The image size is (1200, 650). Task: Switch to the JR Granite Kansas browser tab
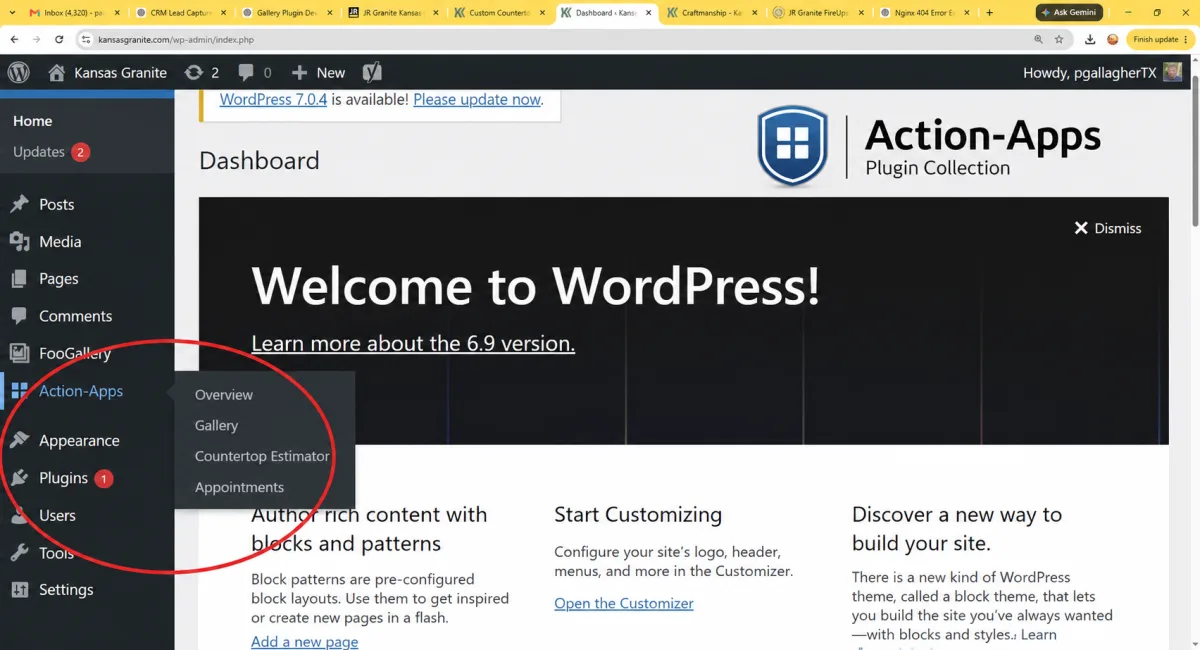[394, 13]
